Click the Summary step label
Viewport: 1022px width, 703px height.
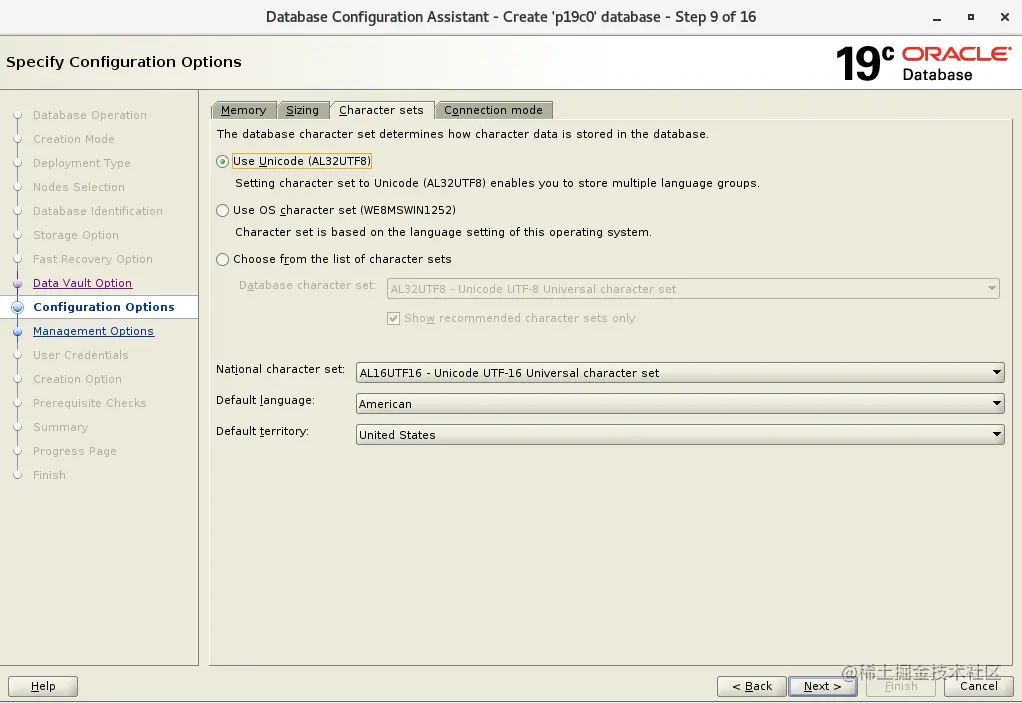coord(61,427)
